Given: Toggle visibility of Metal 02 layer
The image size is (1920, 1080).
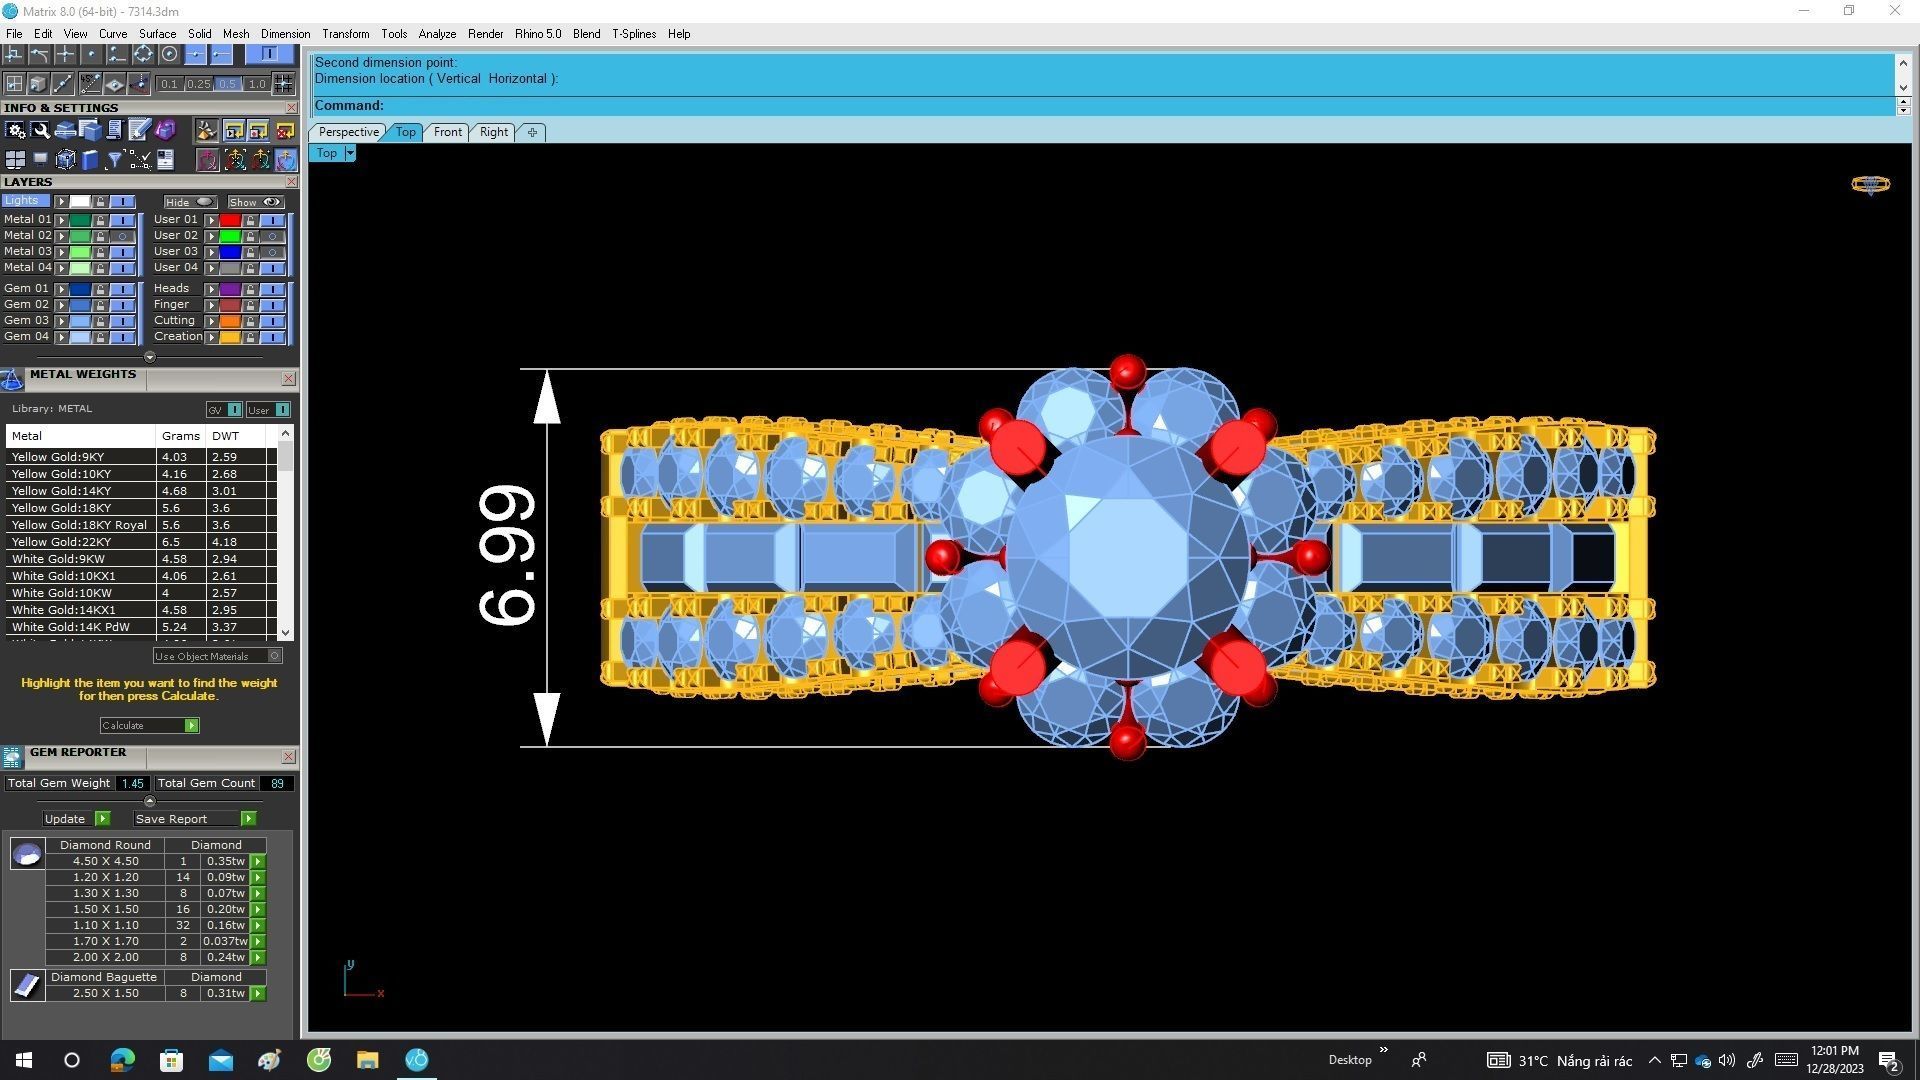Looking at the screenshot, I should [122, 236].
